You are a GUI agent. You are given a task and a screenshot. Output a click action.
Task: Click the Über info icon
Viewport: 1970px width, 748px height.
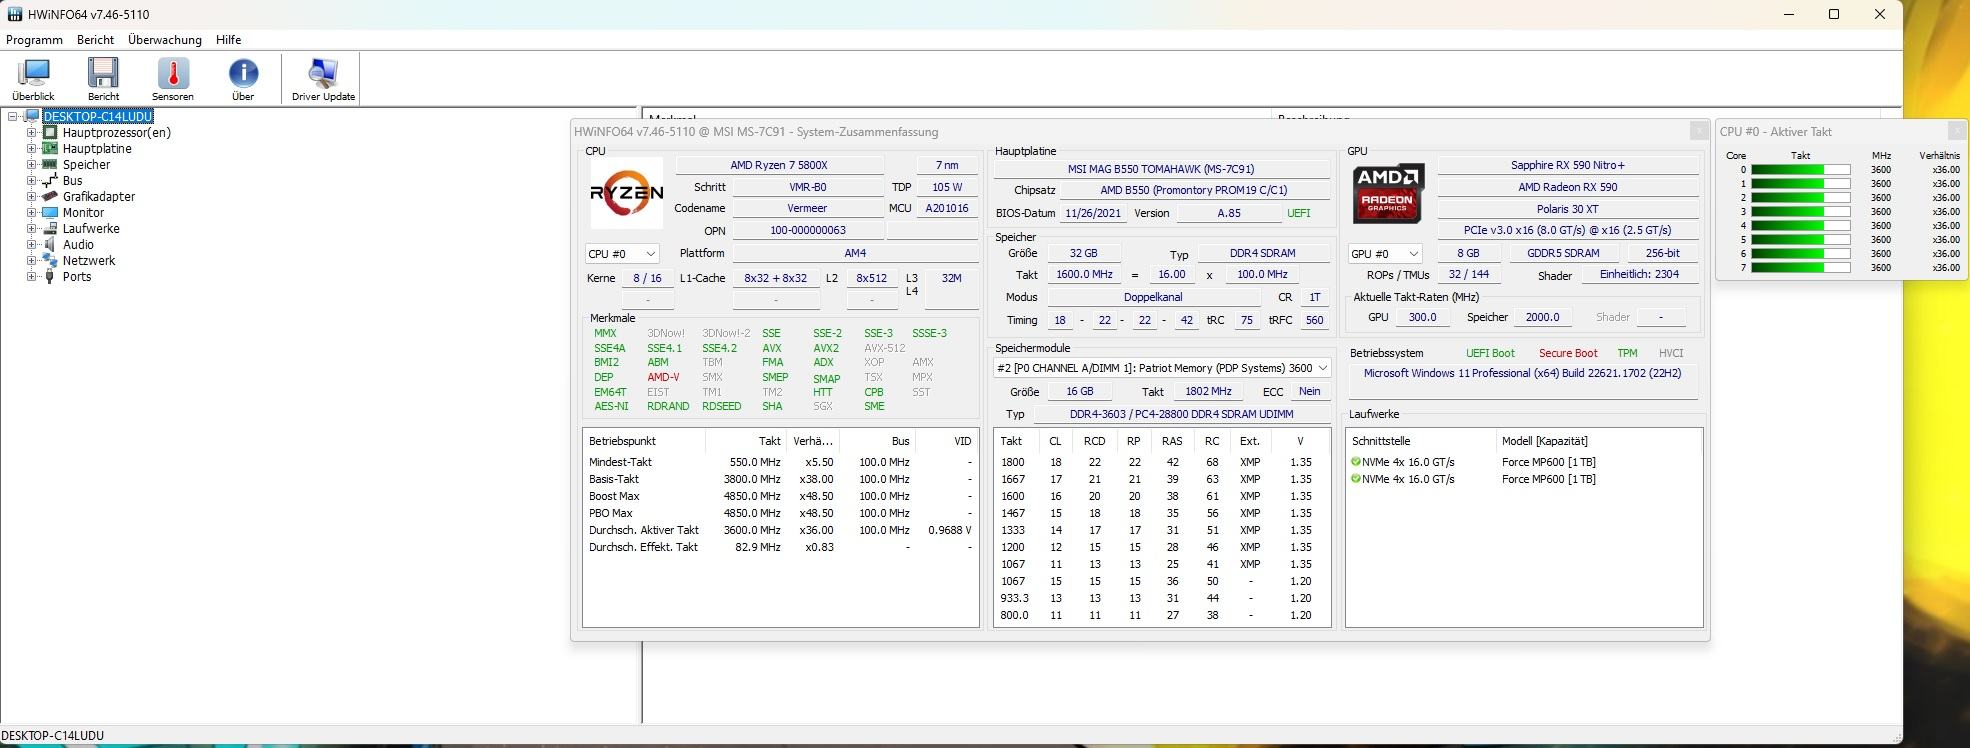pyautogui.click(x=243, y=79)
